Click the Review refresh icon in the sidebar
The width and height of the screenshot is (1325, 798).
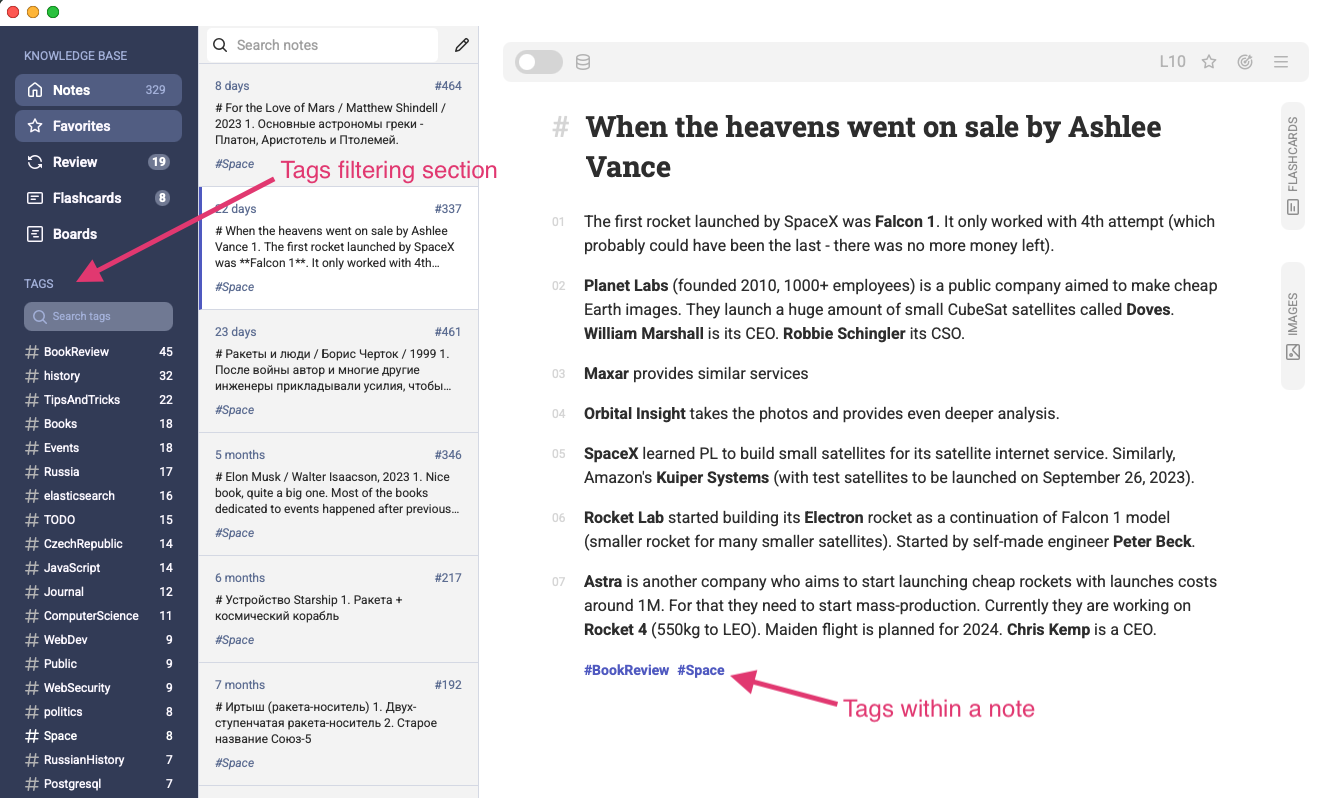click(x=36, y=161)
